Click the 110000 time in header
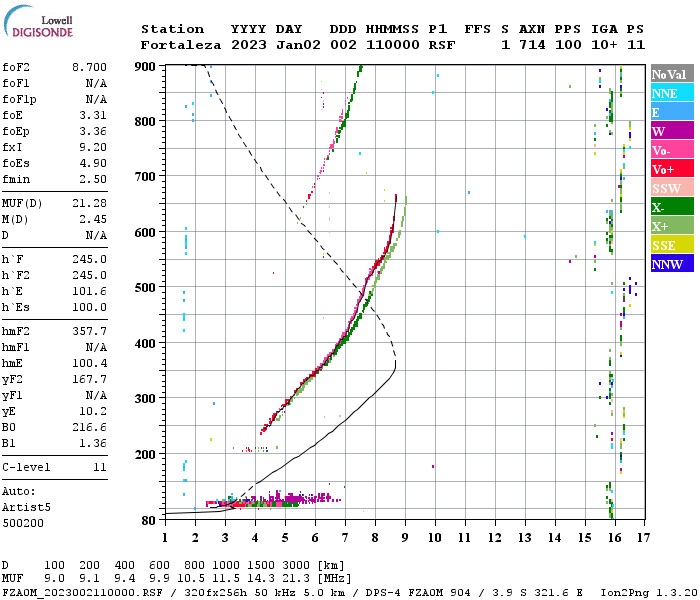The image size is (700, 600). pos(393,45)
